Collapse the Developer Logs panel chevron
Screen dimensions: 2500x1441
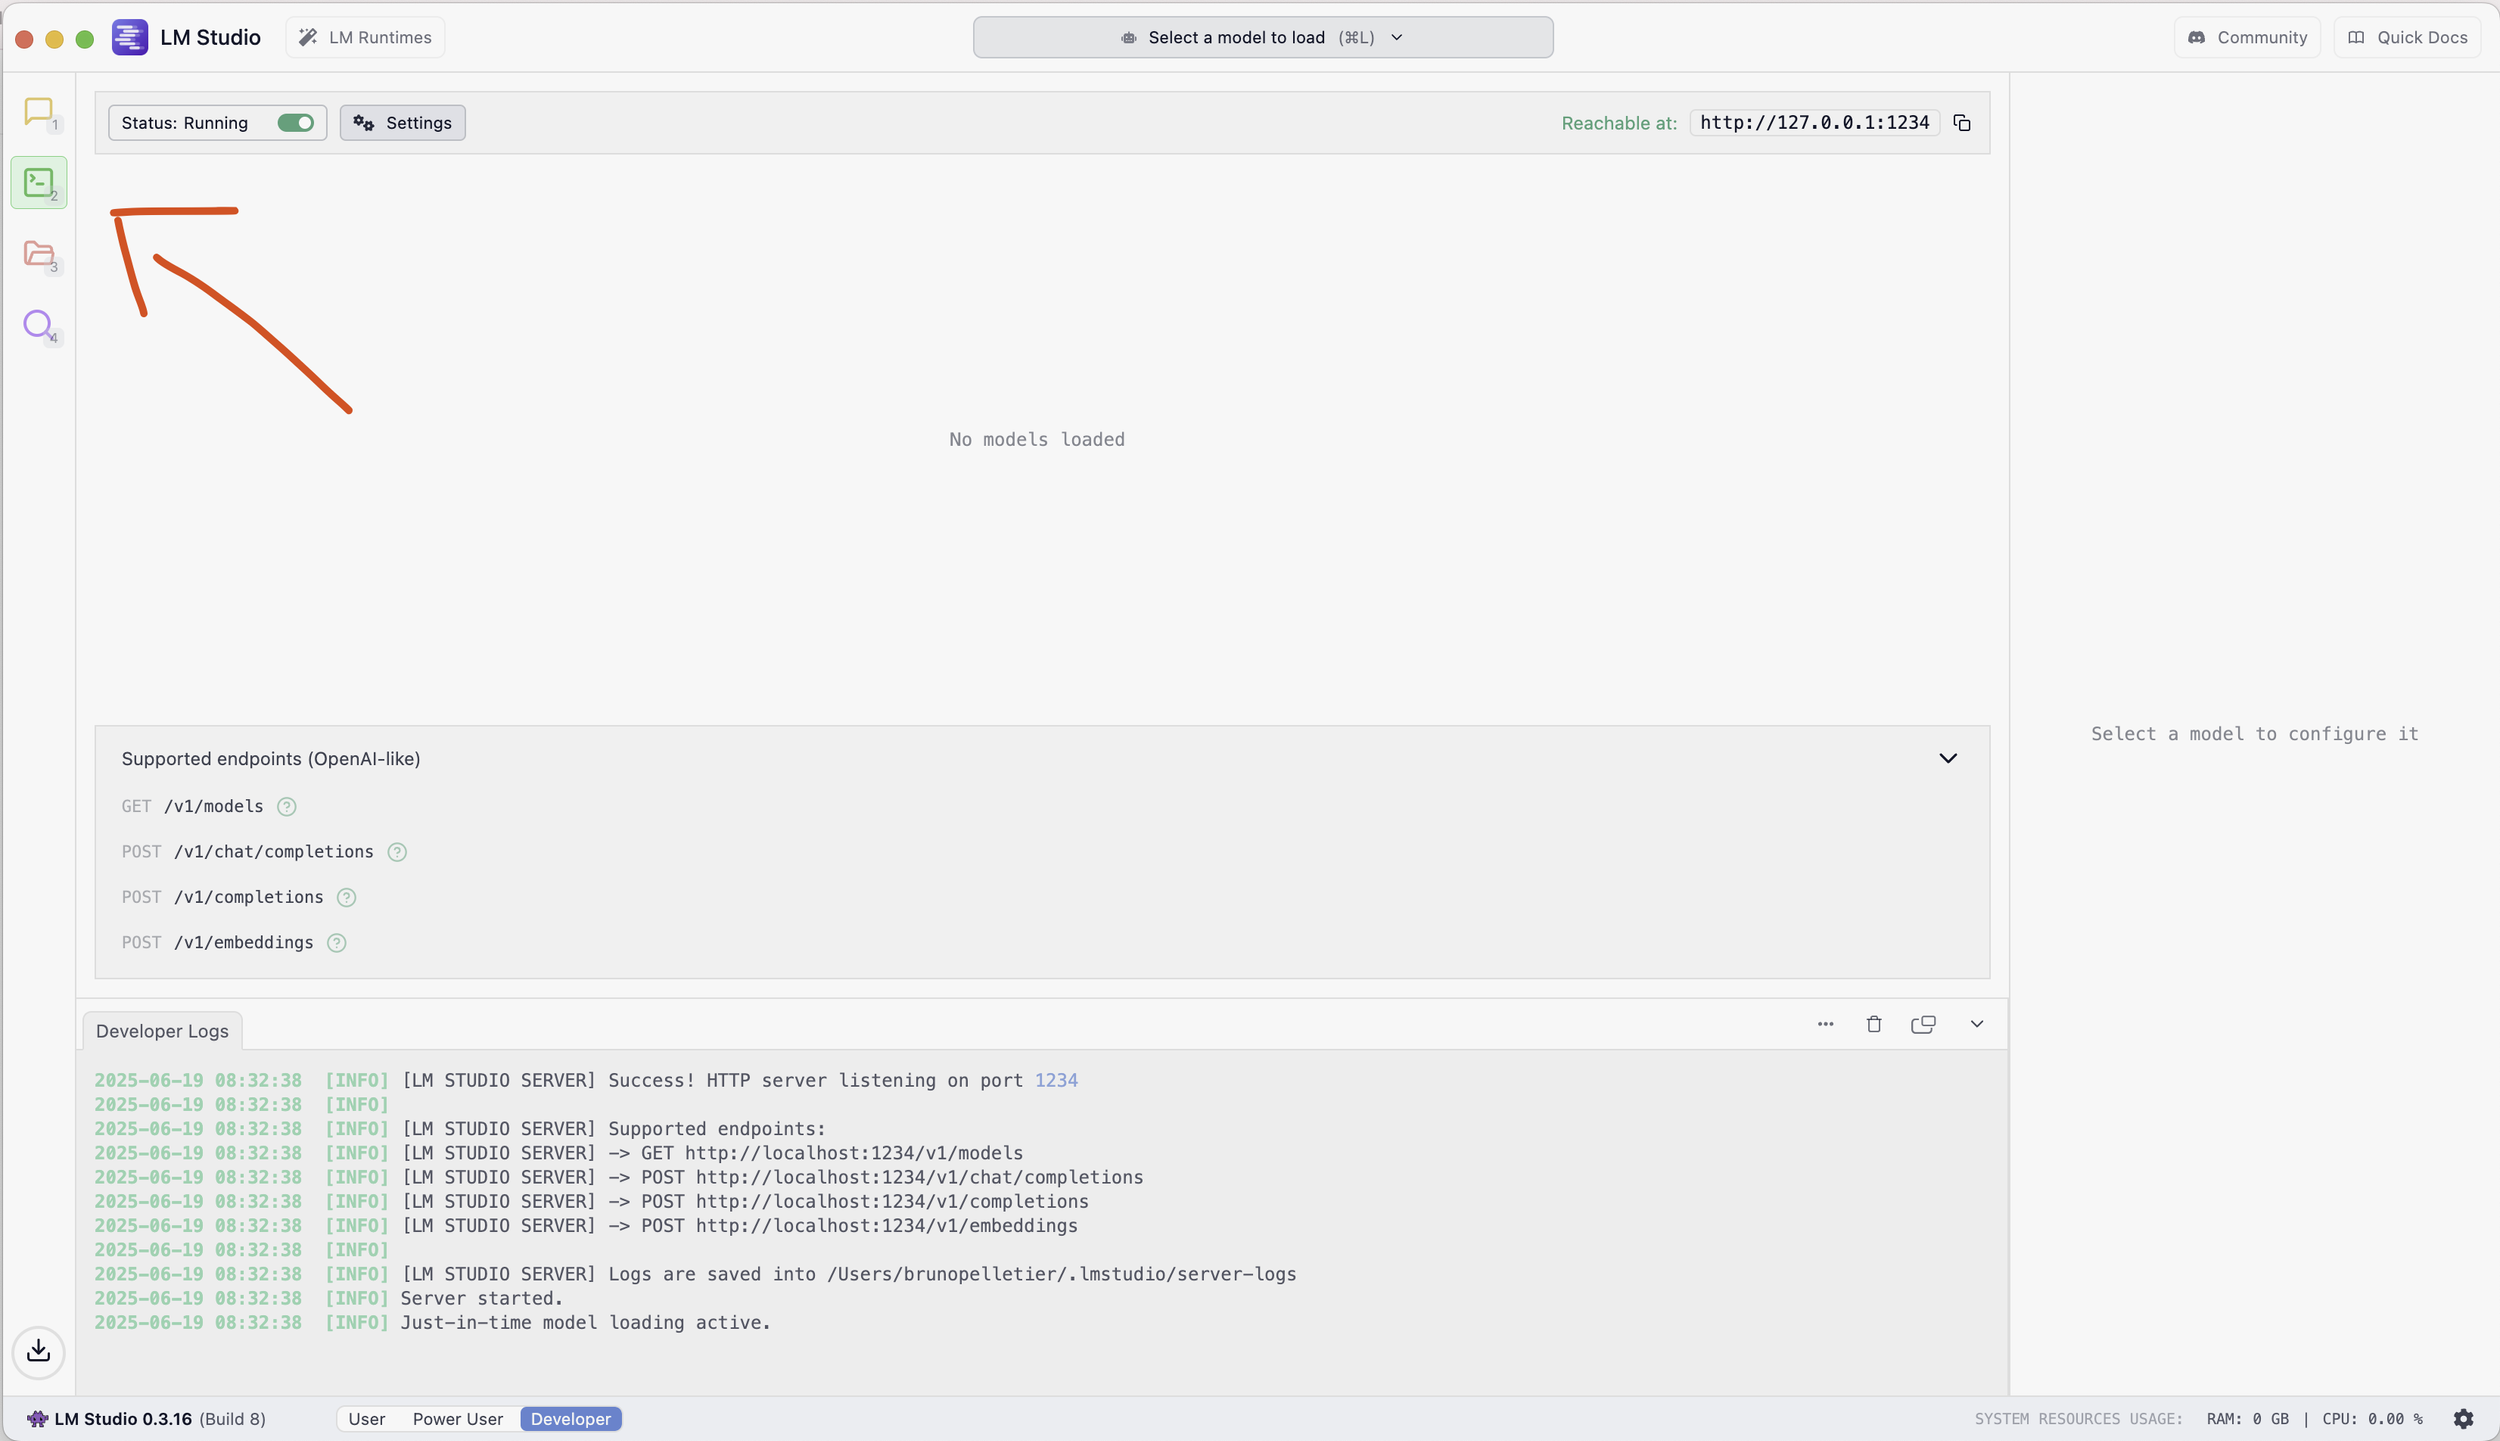1976,1024
